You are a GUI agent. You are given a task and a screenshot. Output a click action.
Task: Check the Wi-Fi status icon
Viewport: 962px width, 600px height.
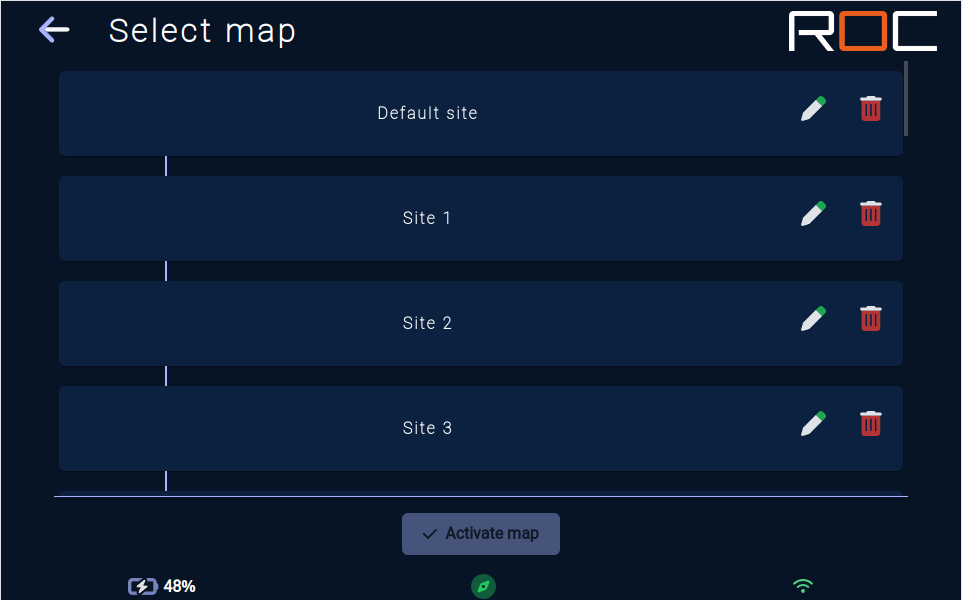click(802, 586)
